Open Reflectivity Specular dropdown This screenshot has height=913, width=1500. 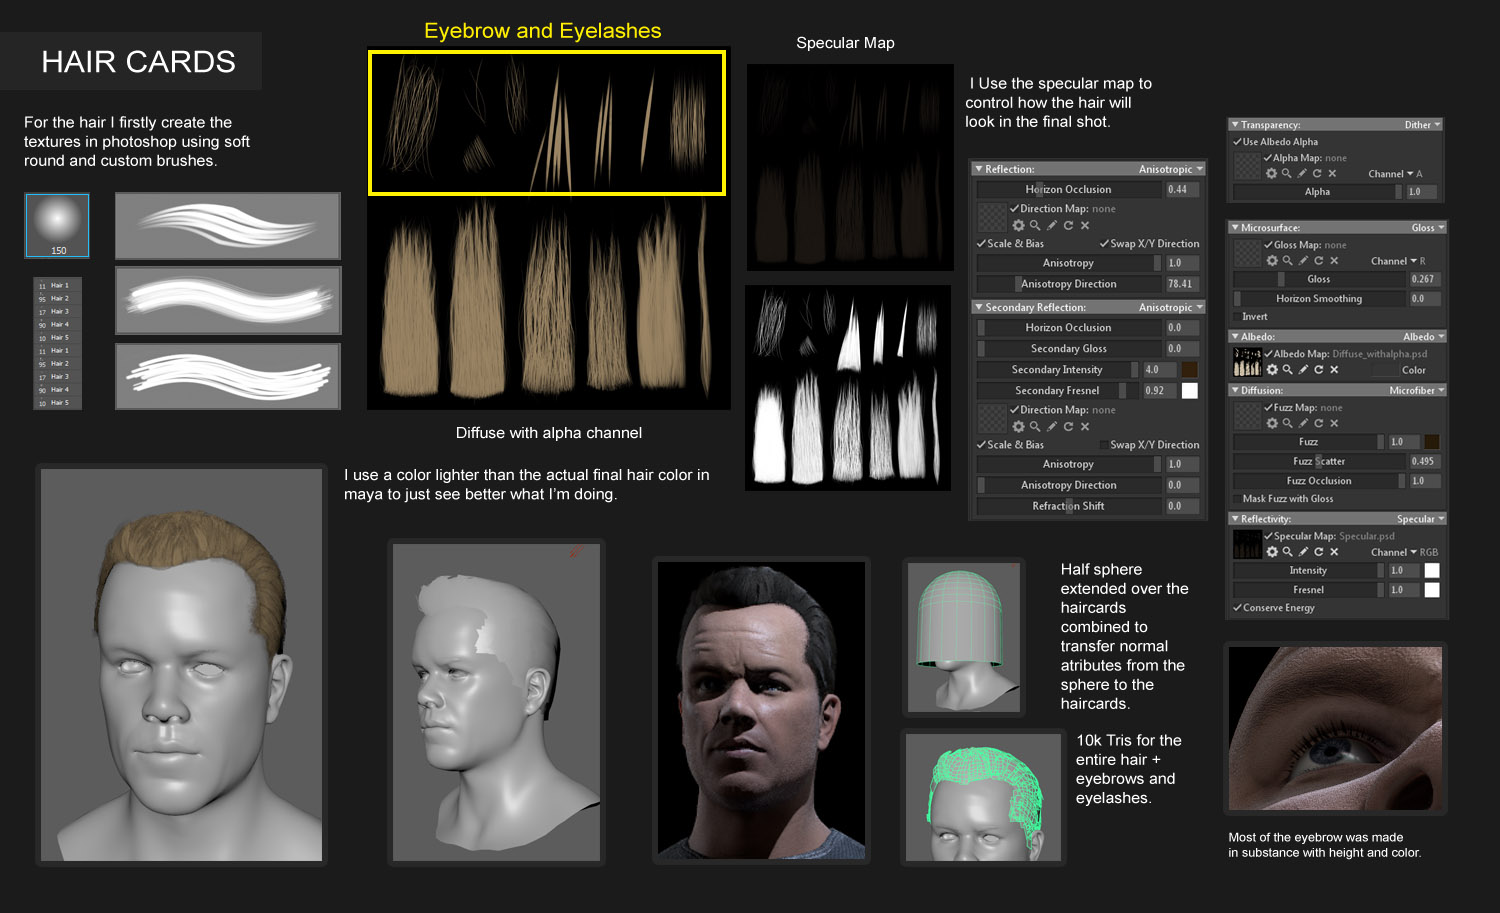click(1420, 519)
